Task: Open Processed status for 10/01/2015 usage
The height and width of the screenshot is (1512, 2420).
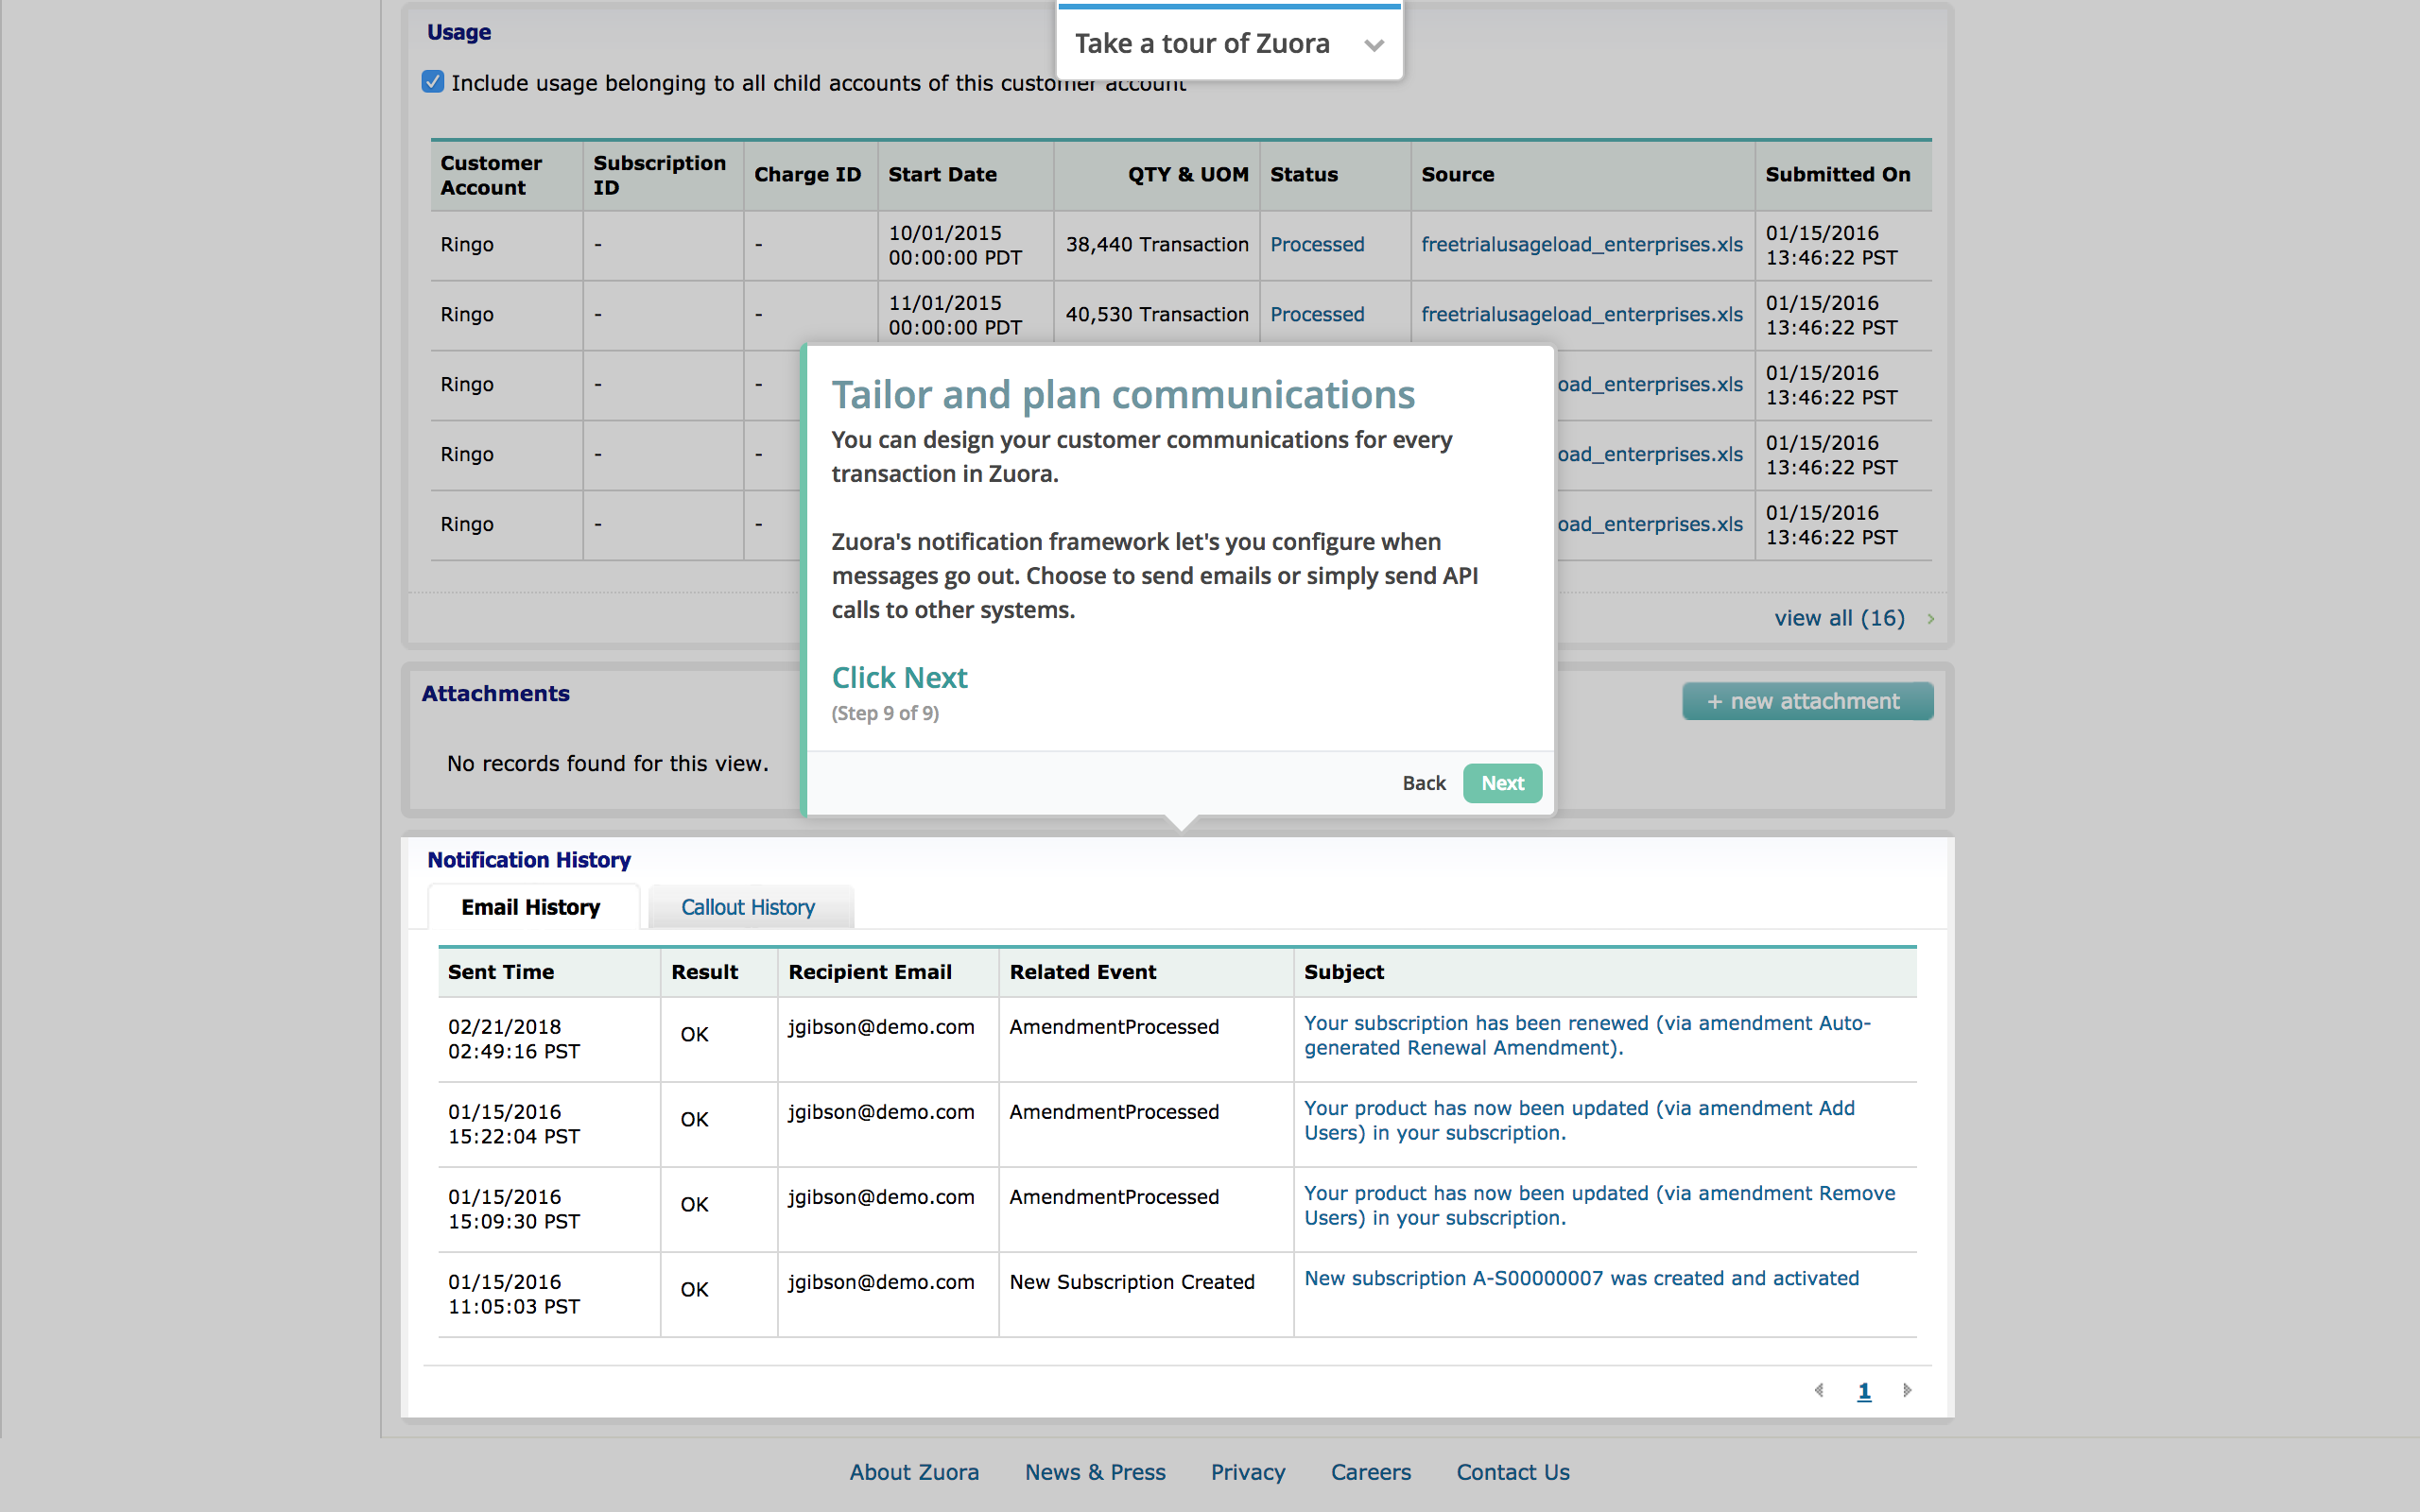Action: point(1317,245)
